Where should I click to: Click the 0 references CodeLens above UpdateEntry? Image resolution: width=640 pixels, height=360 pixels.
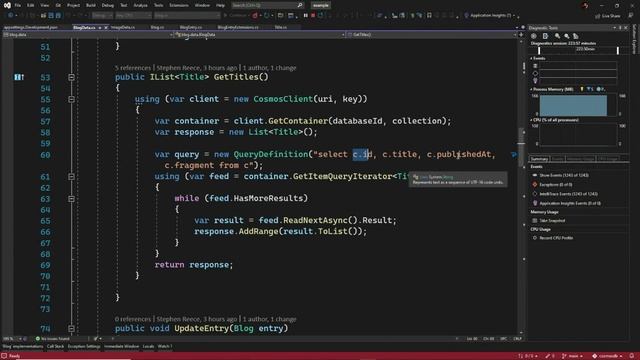tap(133, 319)
